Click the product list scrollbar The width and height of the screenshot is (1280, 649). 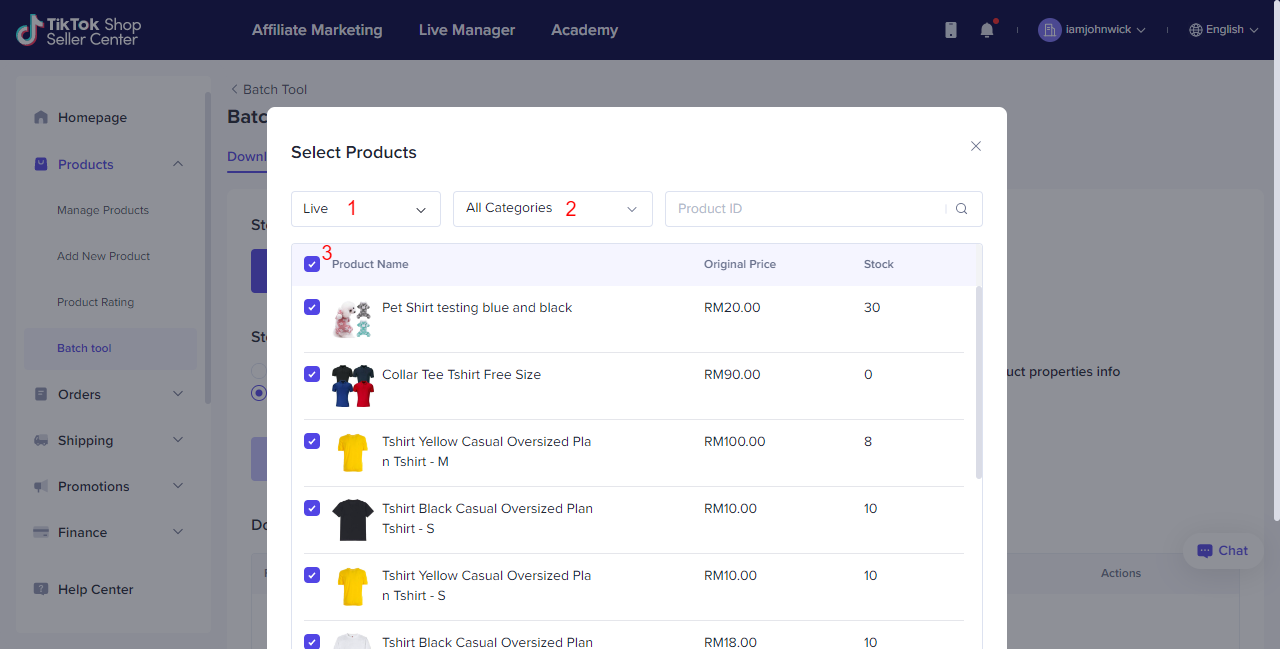point(979,382)
